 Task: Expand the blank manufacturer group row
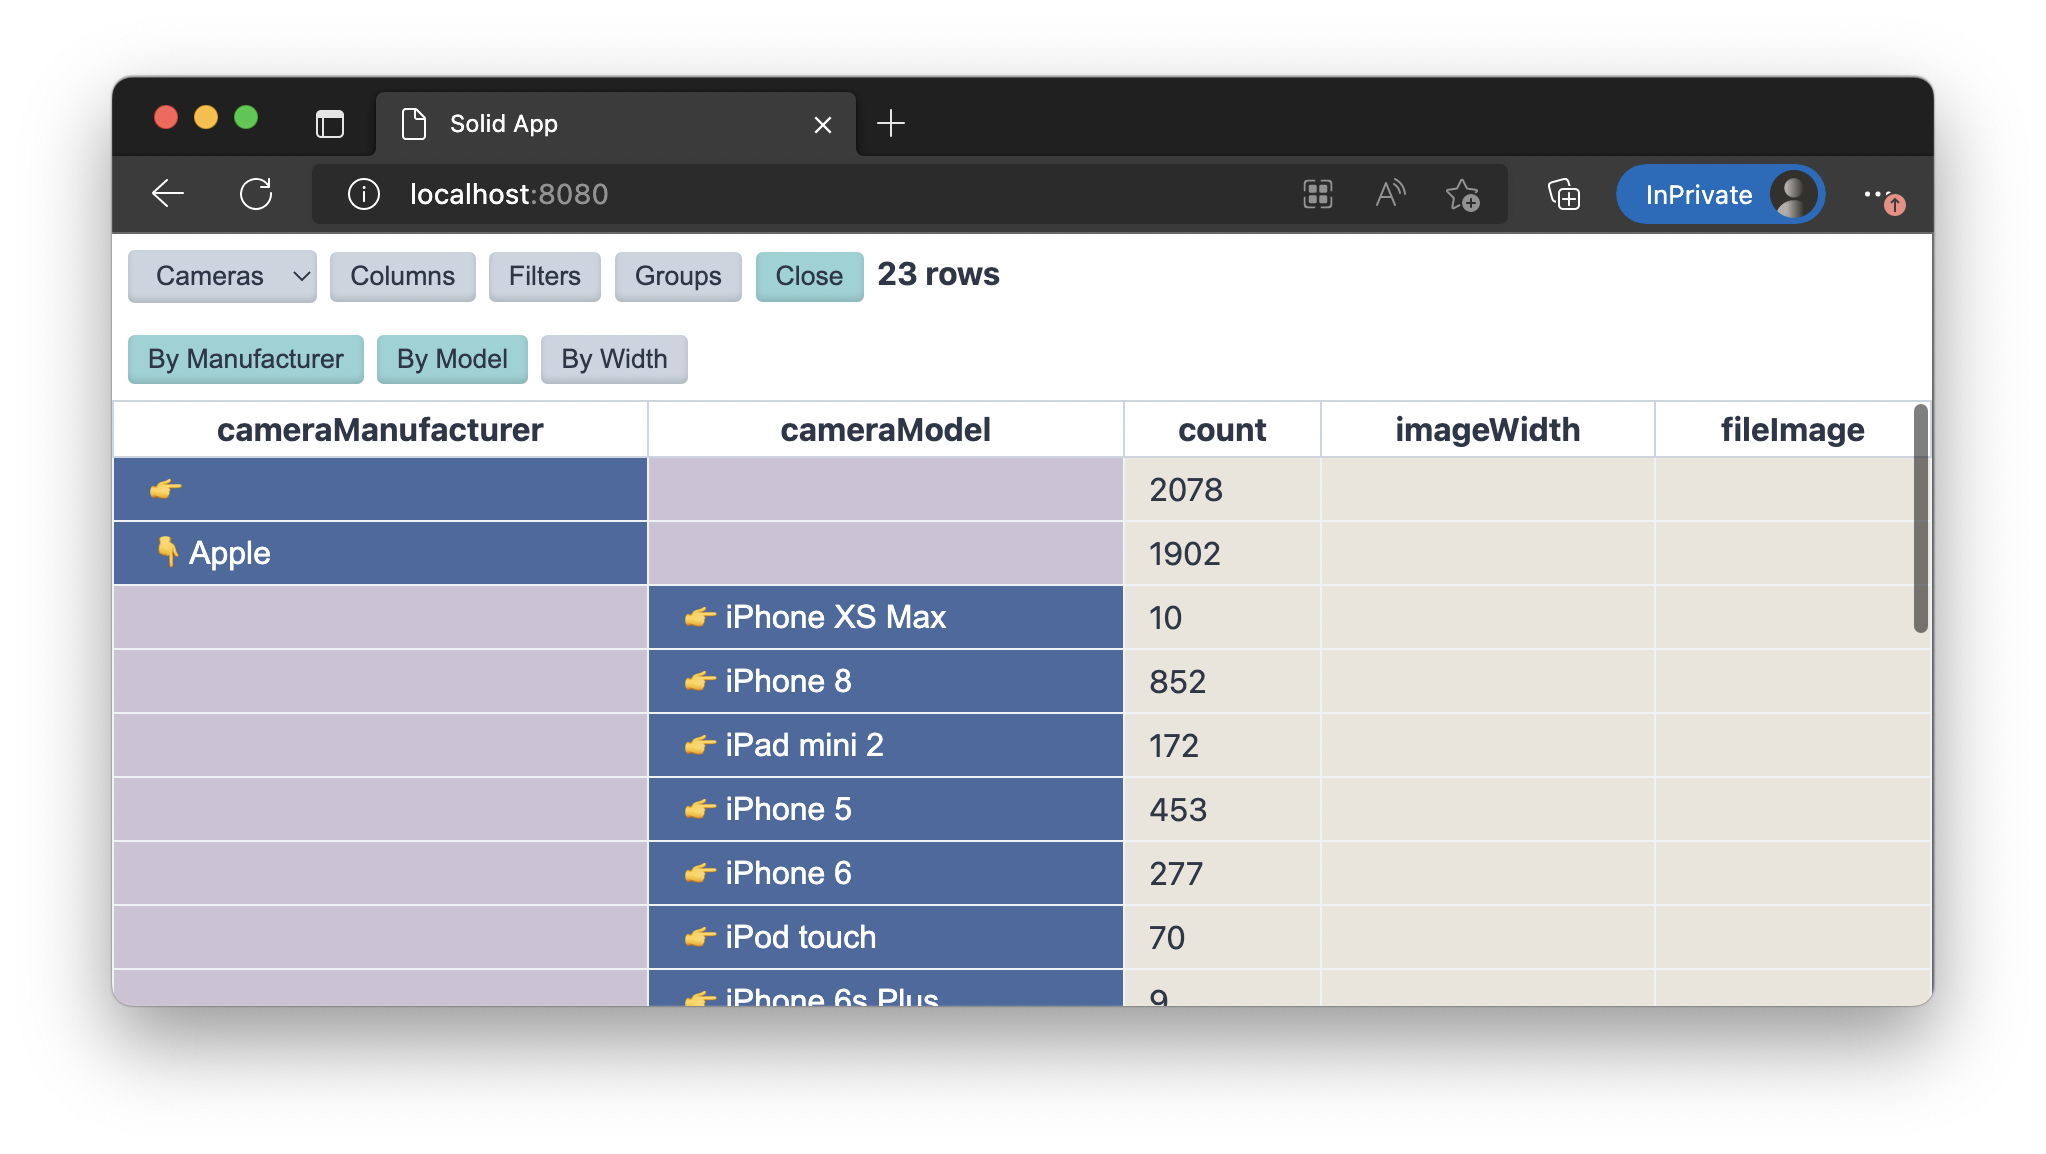pyautogui.click(x=380, y=489)
